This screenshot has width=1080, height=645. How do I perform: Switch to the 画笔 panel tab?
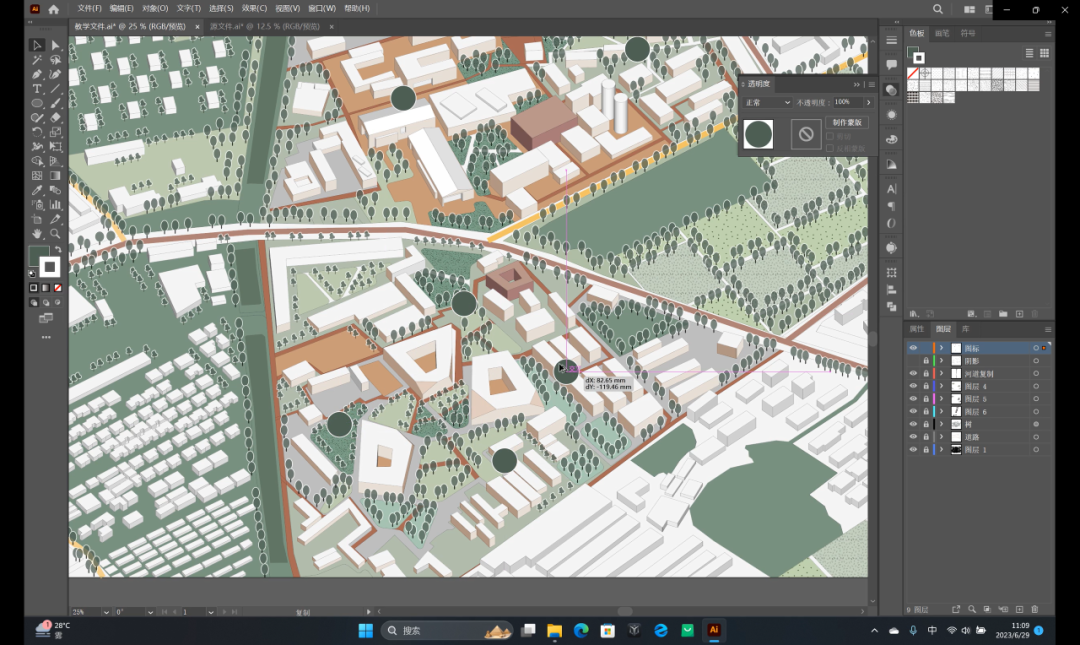click(942, 33)
